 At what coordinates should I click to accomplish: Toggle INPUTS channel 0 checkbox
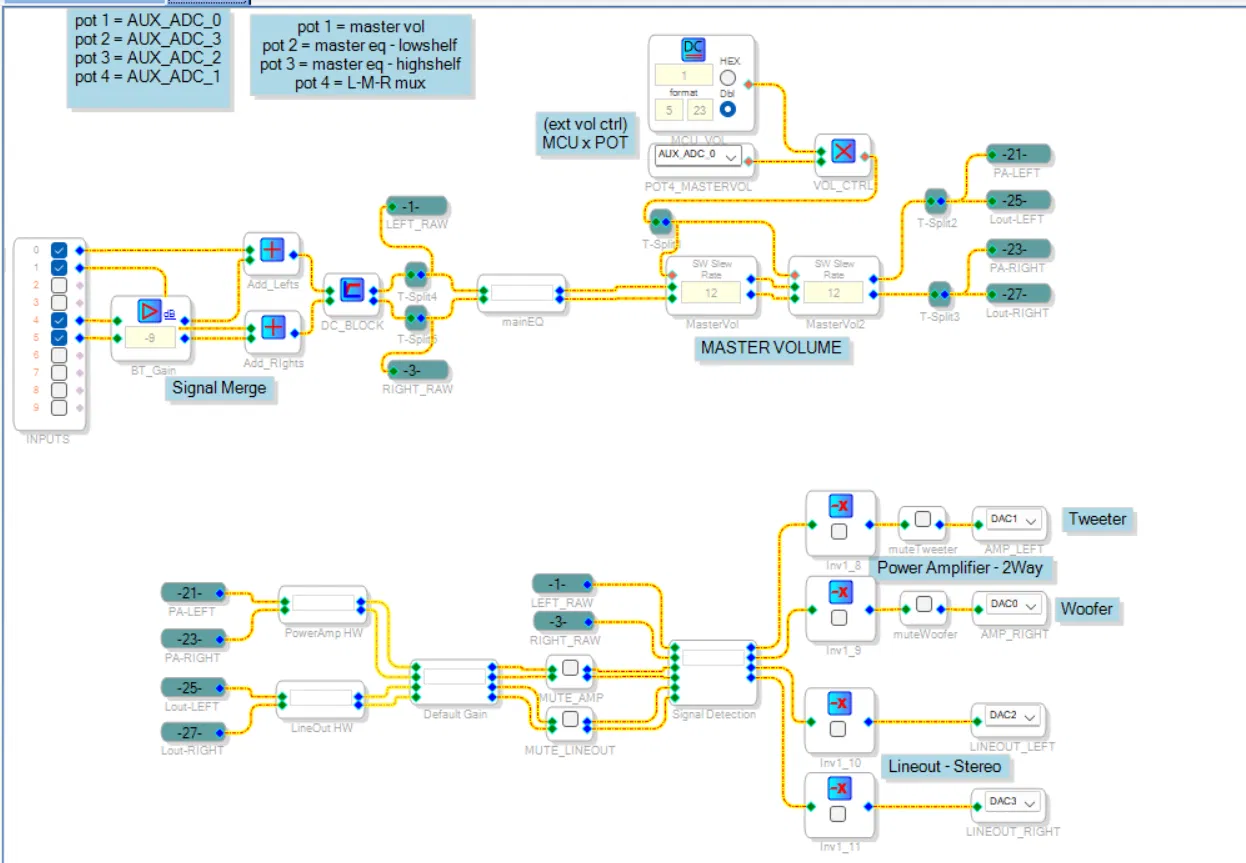point(59,250)
